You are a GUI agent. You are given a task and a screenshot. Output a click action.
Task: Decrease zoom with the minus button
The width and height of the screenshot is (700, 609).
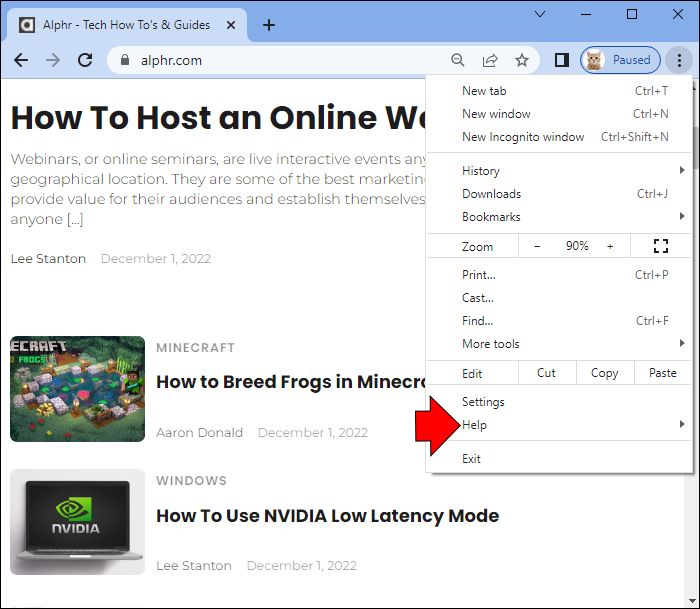point(537,246)
